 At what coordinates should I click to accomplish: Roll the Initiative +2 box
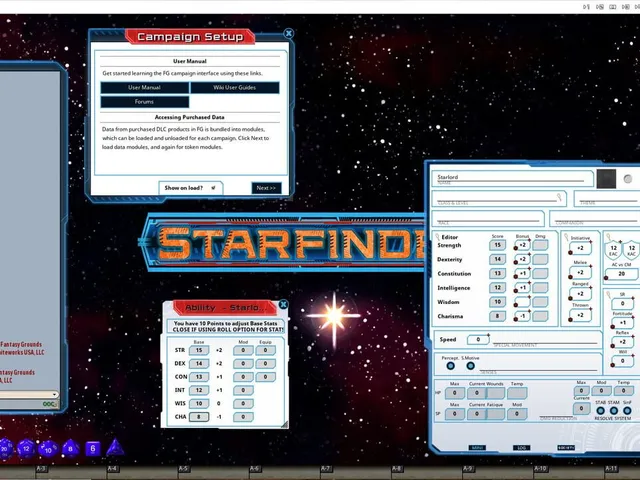580,248
